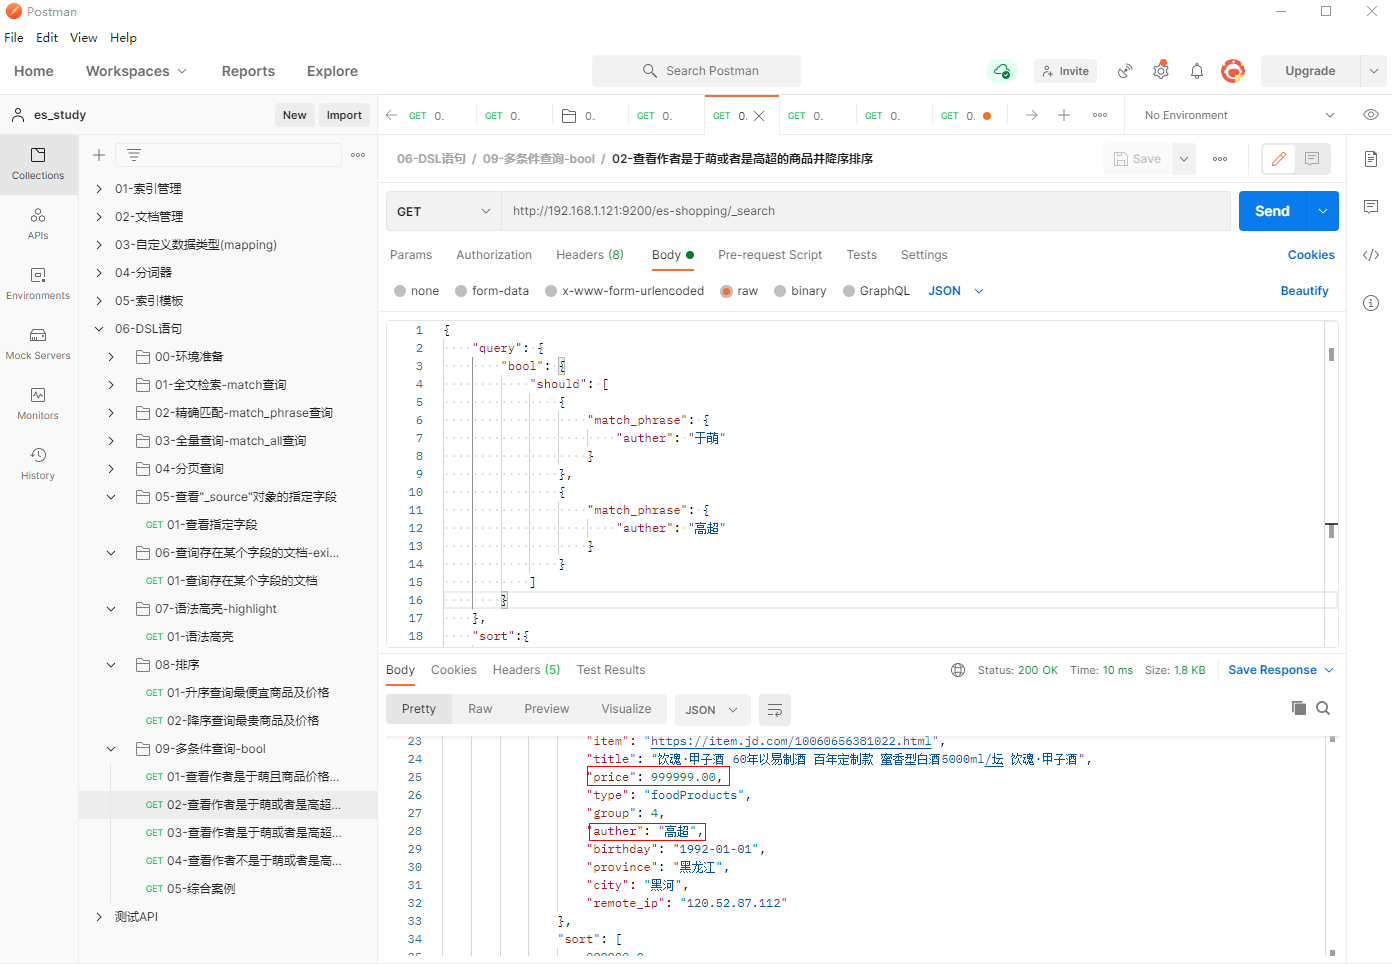This screenshot has height=964, width=1392.
Task: Open the Collections sidebar panel
Action: click(x=38, y=163)
